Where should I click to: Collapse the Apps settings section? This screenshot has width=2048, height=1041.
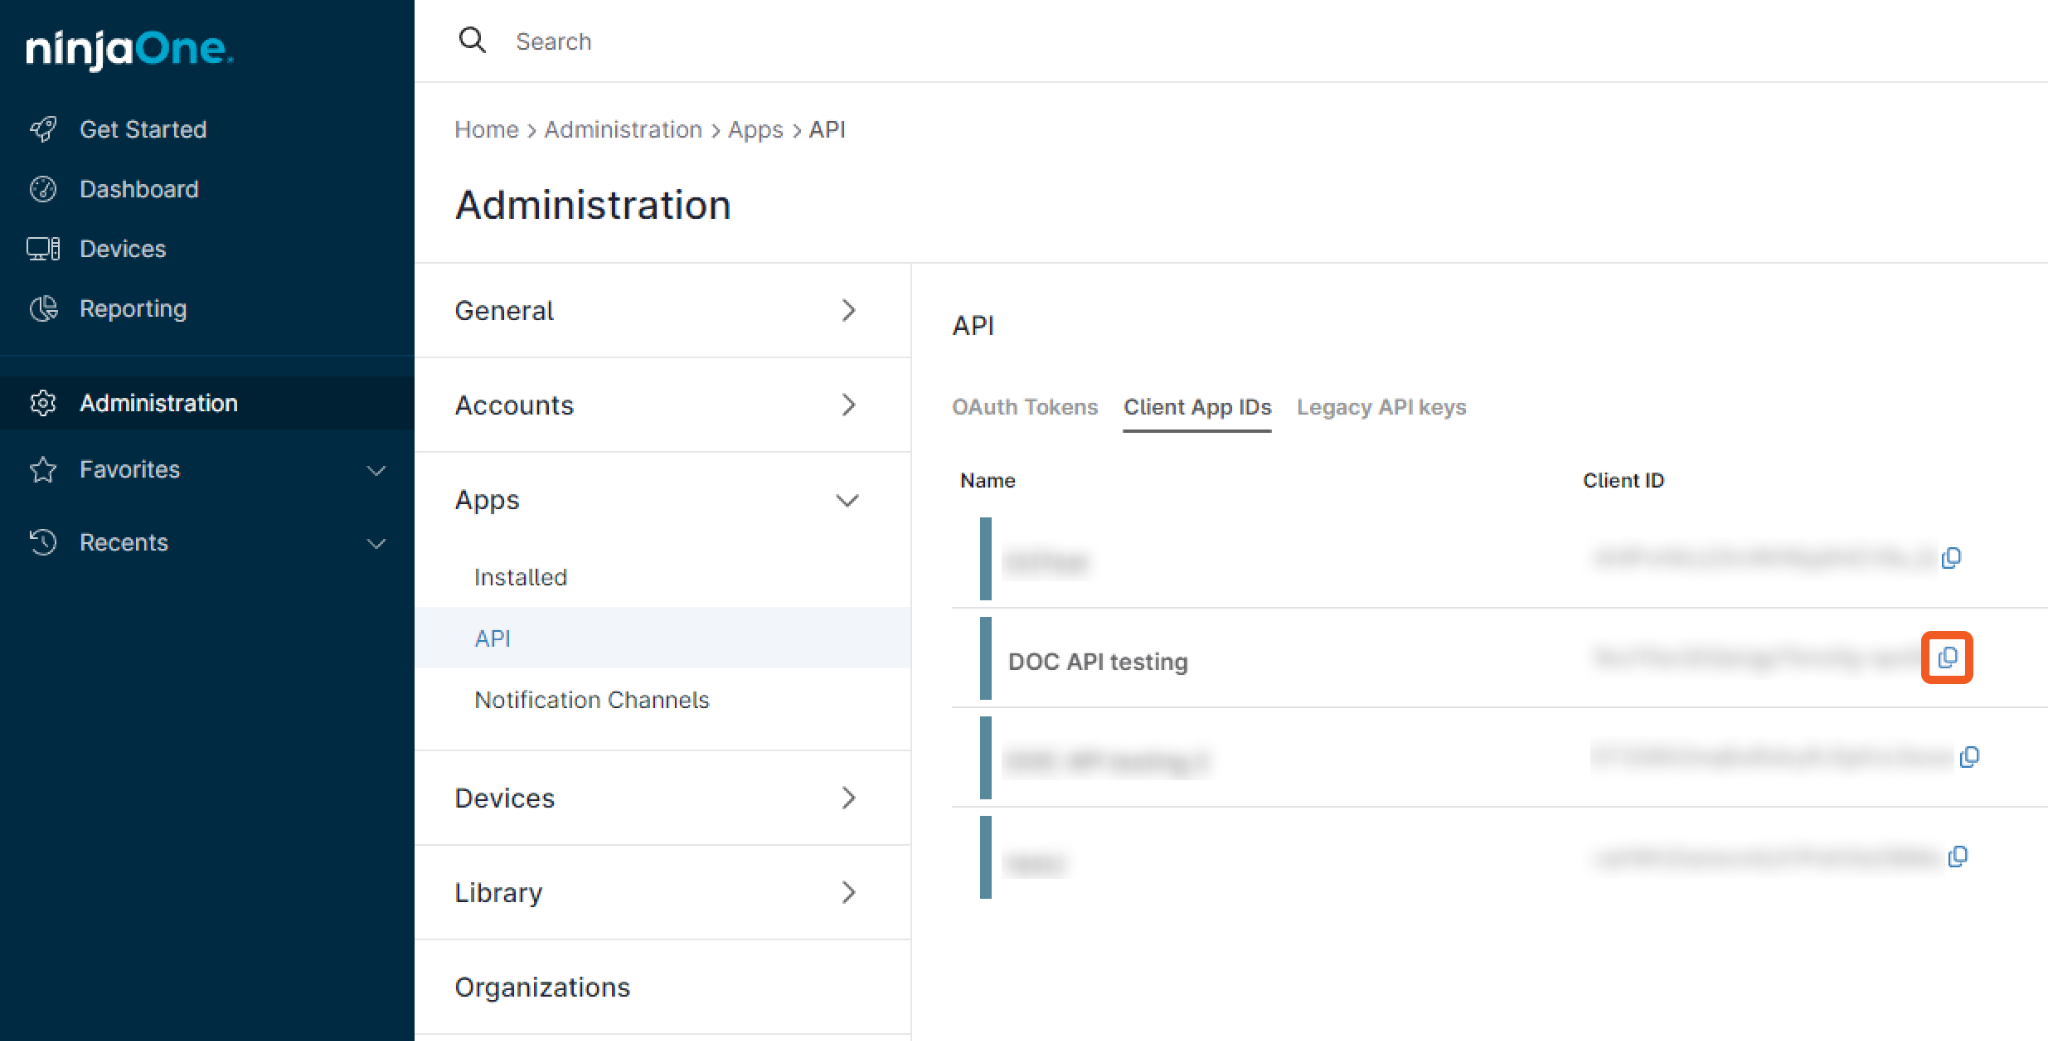pos(847,500)
